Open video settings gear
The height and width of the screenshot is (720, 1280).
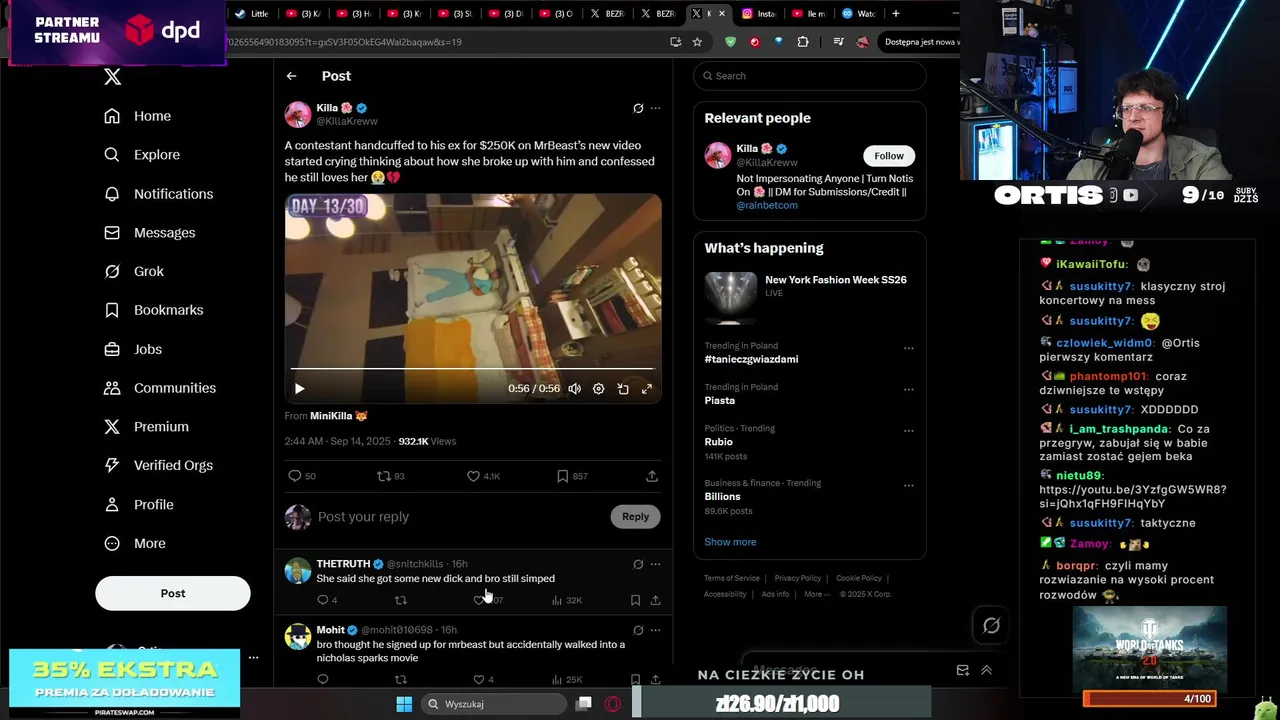[598, 389]
